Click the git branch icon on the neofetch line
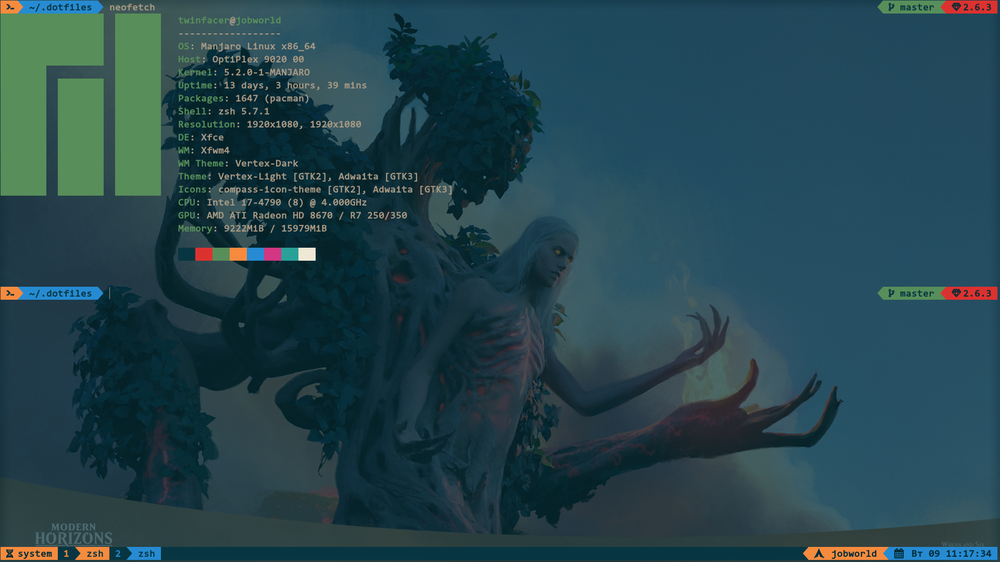Image resolution: width=1000 pixels, height=562 pixels. 891,7
